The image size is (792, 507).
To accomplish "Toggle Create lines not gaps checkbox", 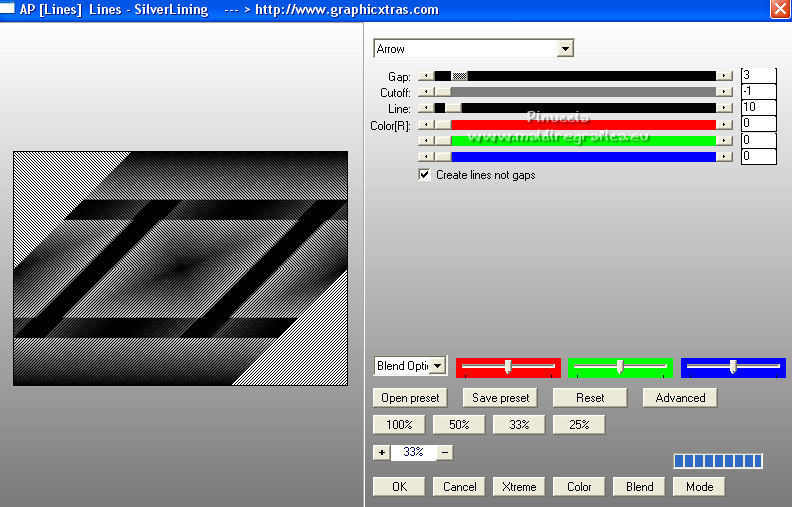I will pyautogui.click(x=424, y=175).
